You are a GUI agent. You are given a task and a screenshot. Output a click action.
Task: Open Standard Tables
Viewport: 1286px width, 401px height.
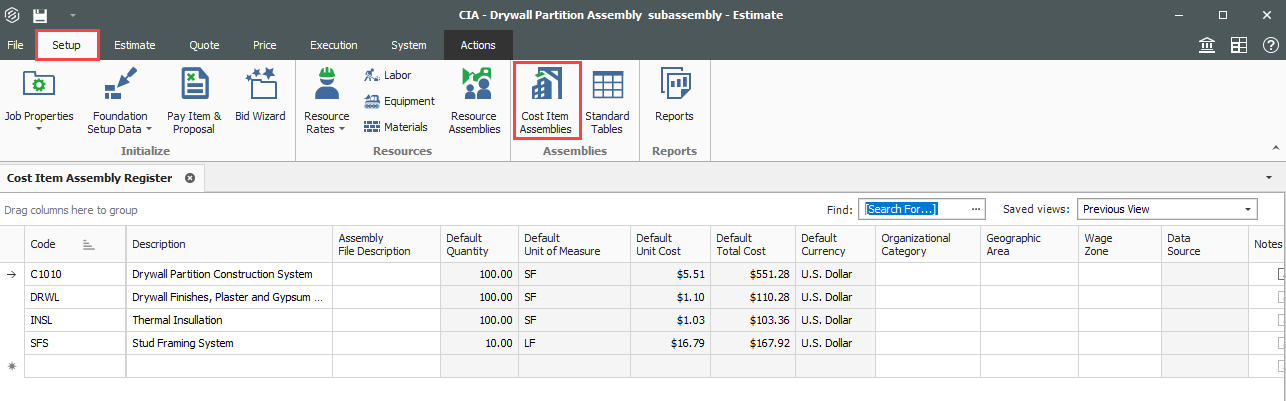click(606, 88)
